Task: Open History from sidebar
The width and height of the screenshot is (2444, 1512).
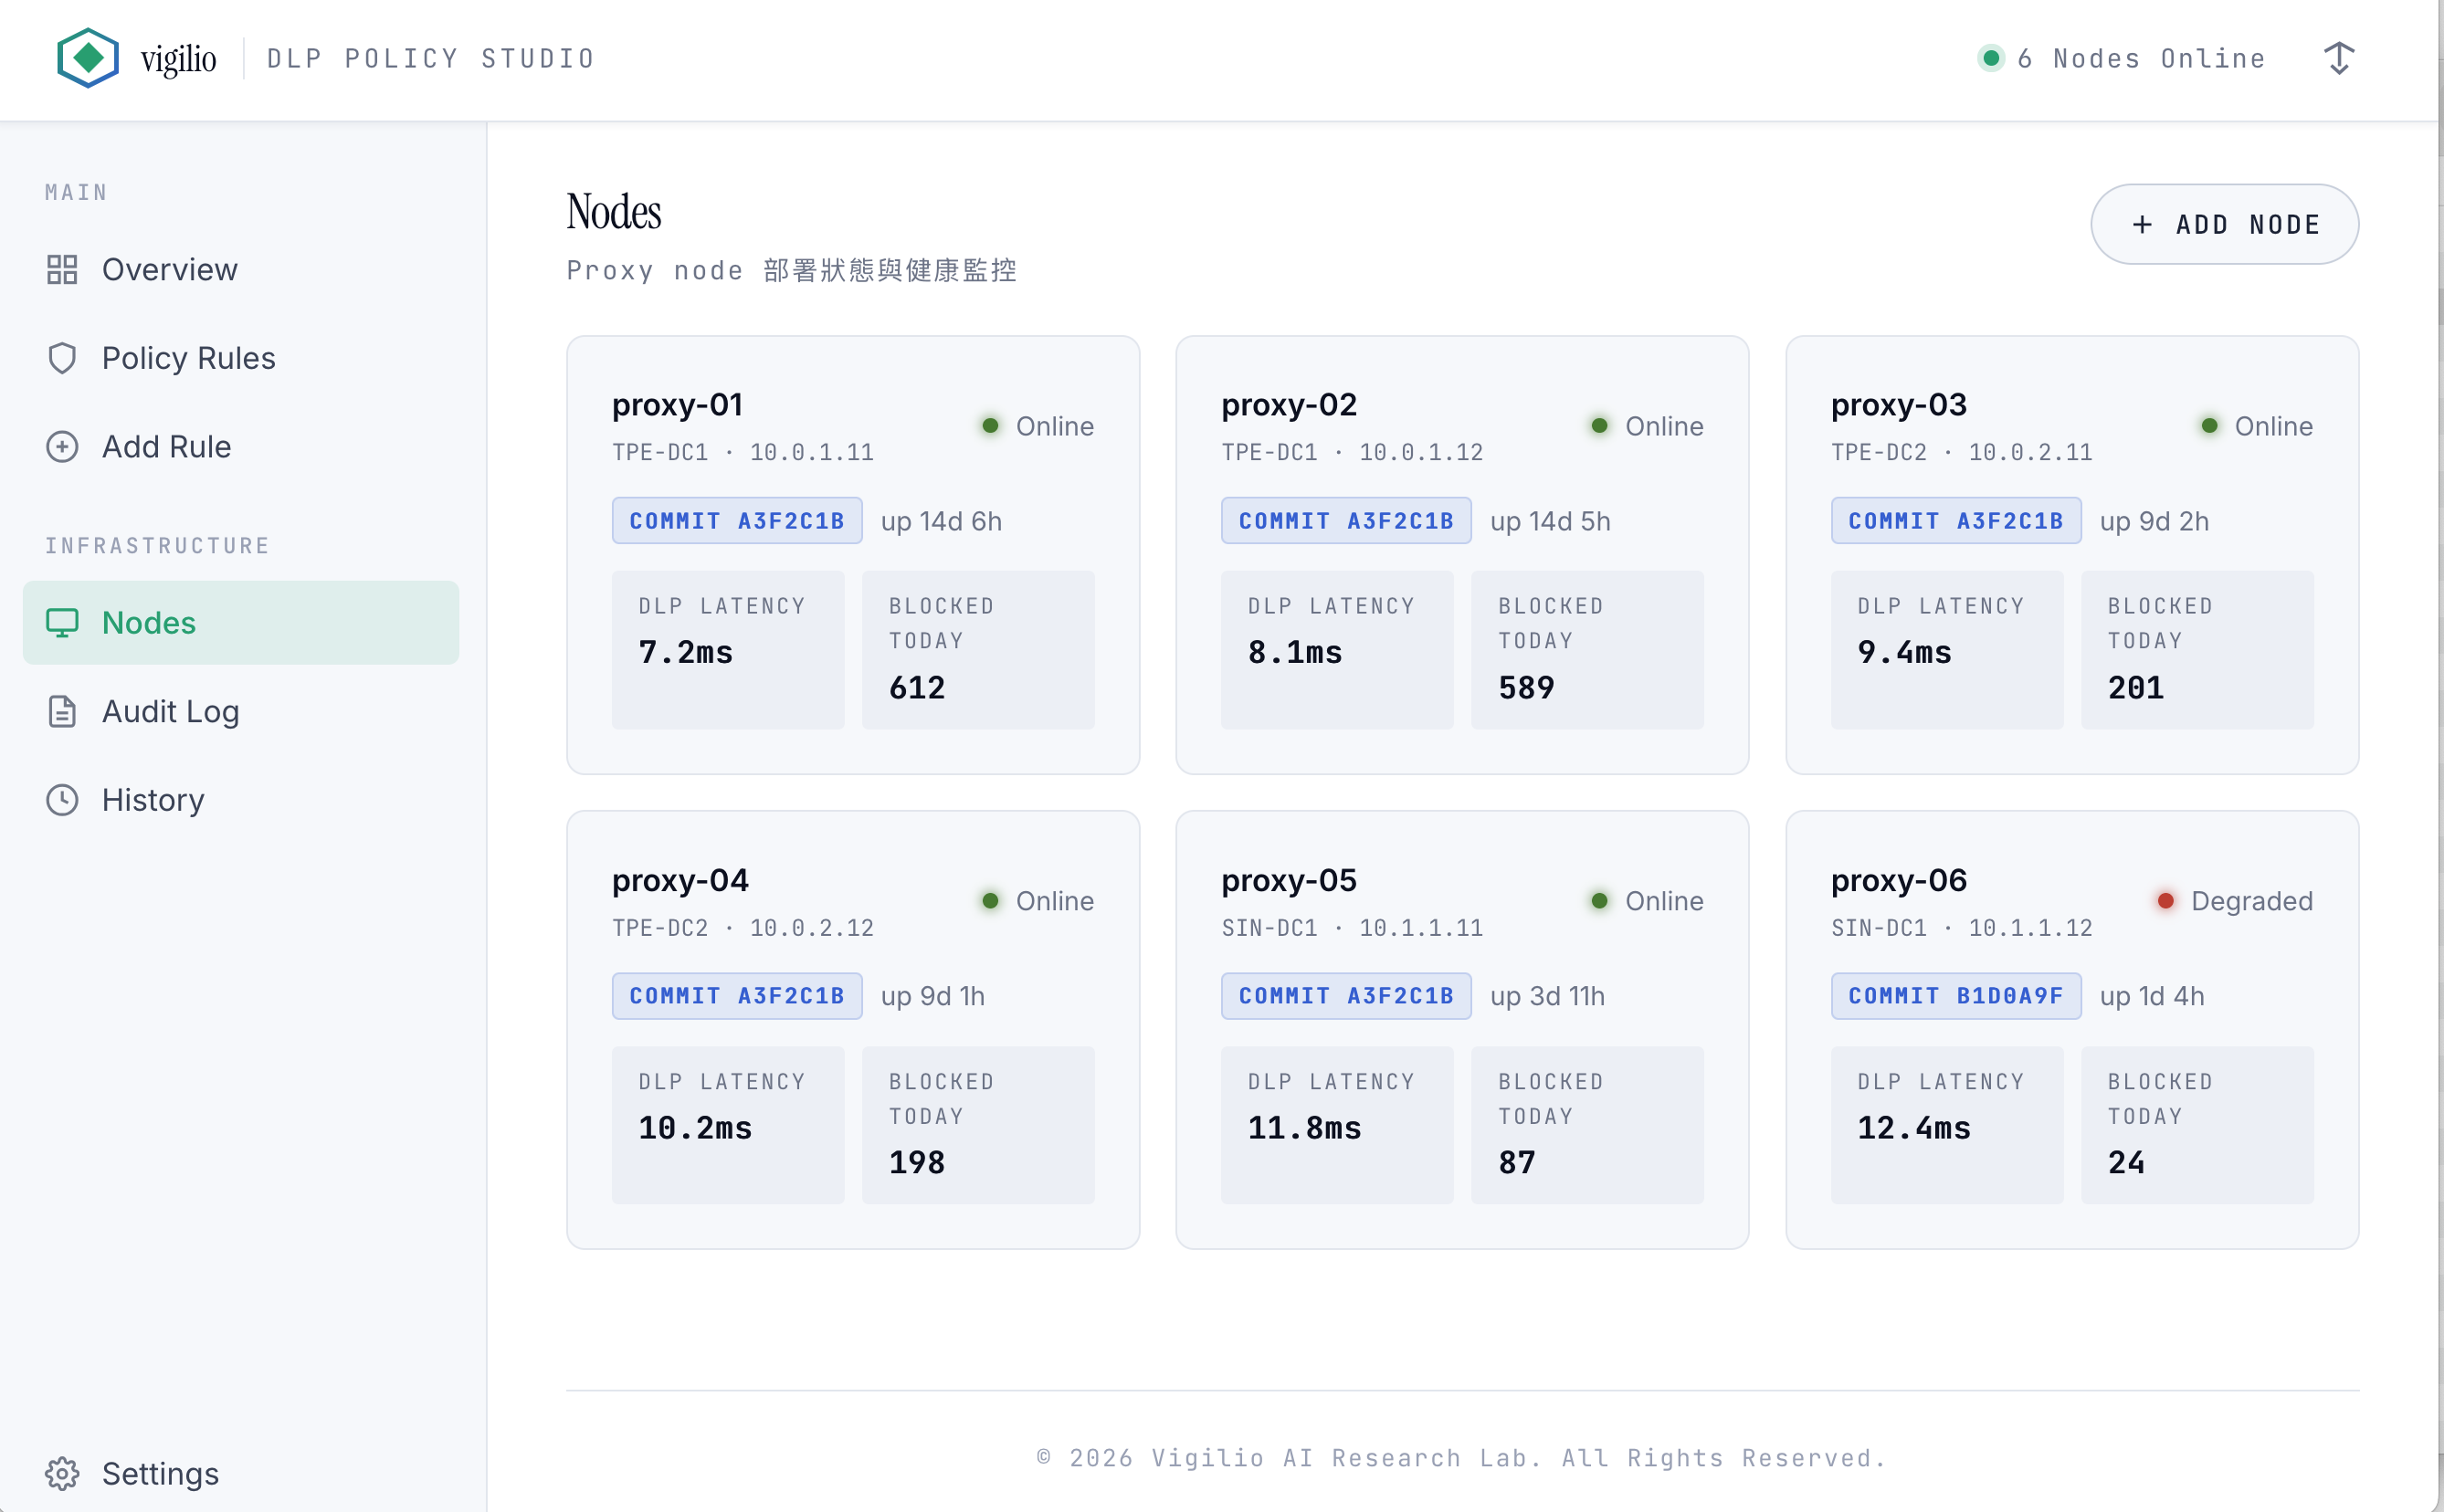Action: tap(241, 800)
